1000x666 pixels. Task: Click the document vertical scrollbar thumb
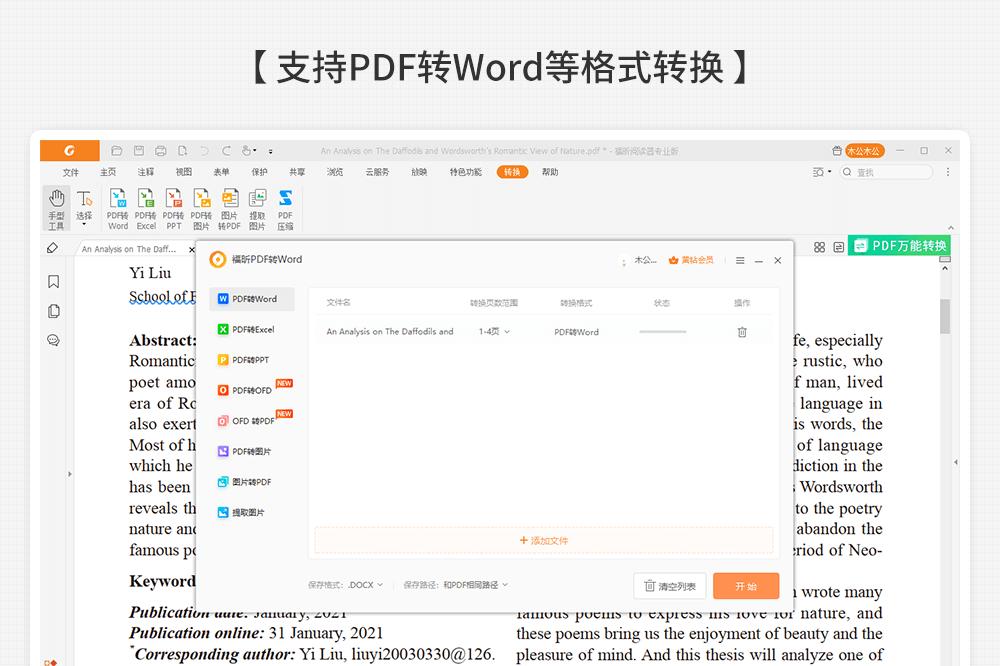[x=945, y=316]
